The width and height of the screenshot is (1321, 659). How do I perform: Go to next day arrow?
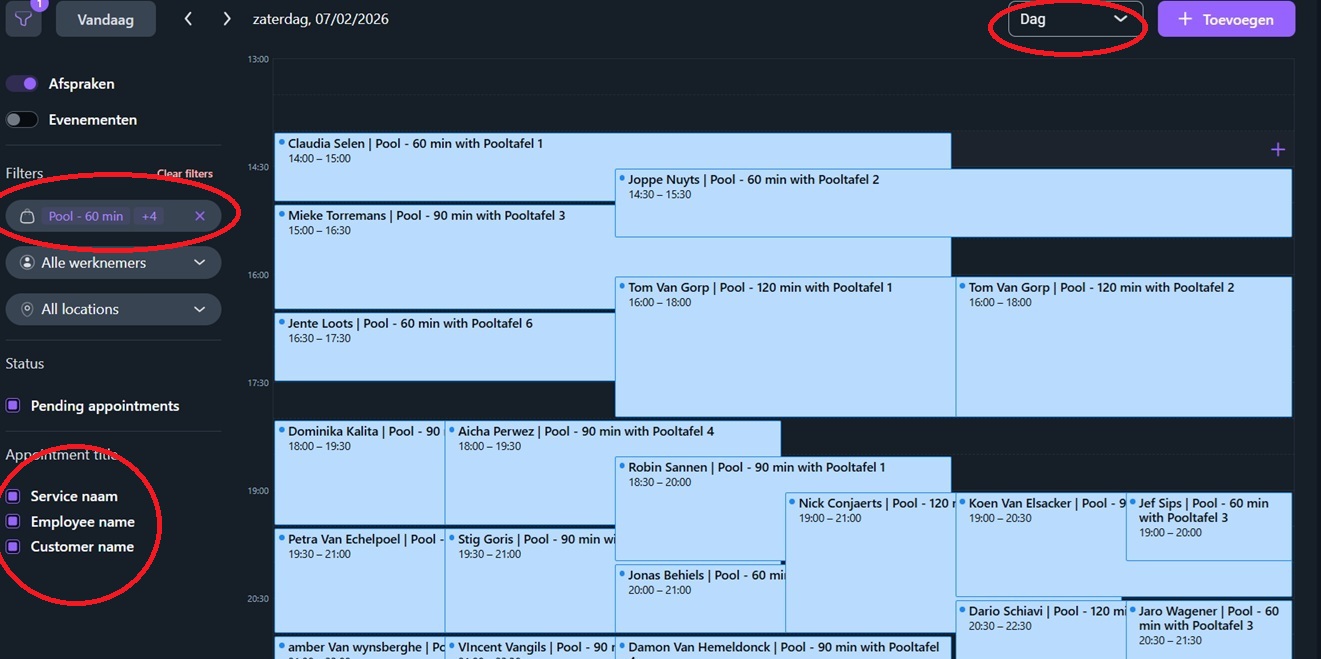(227, 19)
